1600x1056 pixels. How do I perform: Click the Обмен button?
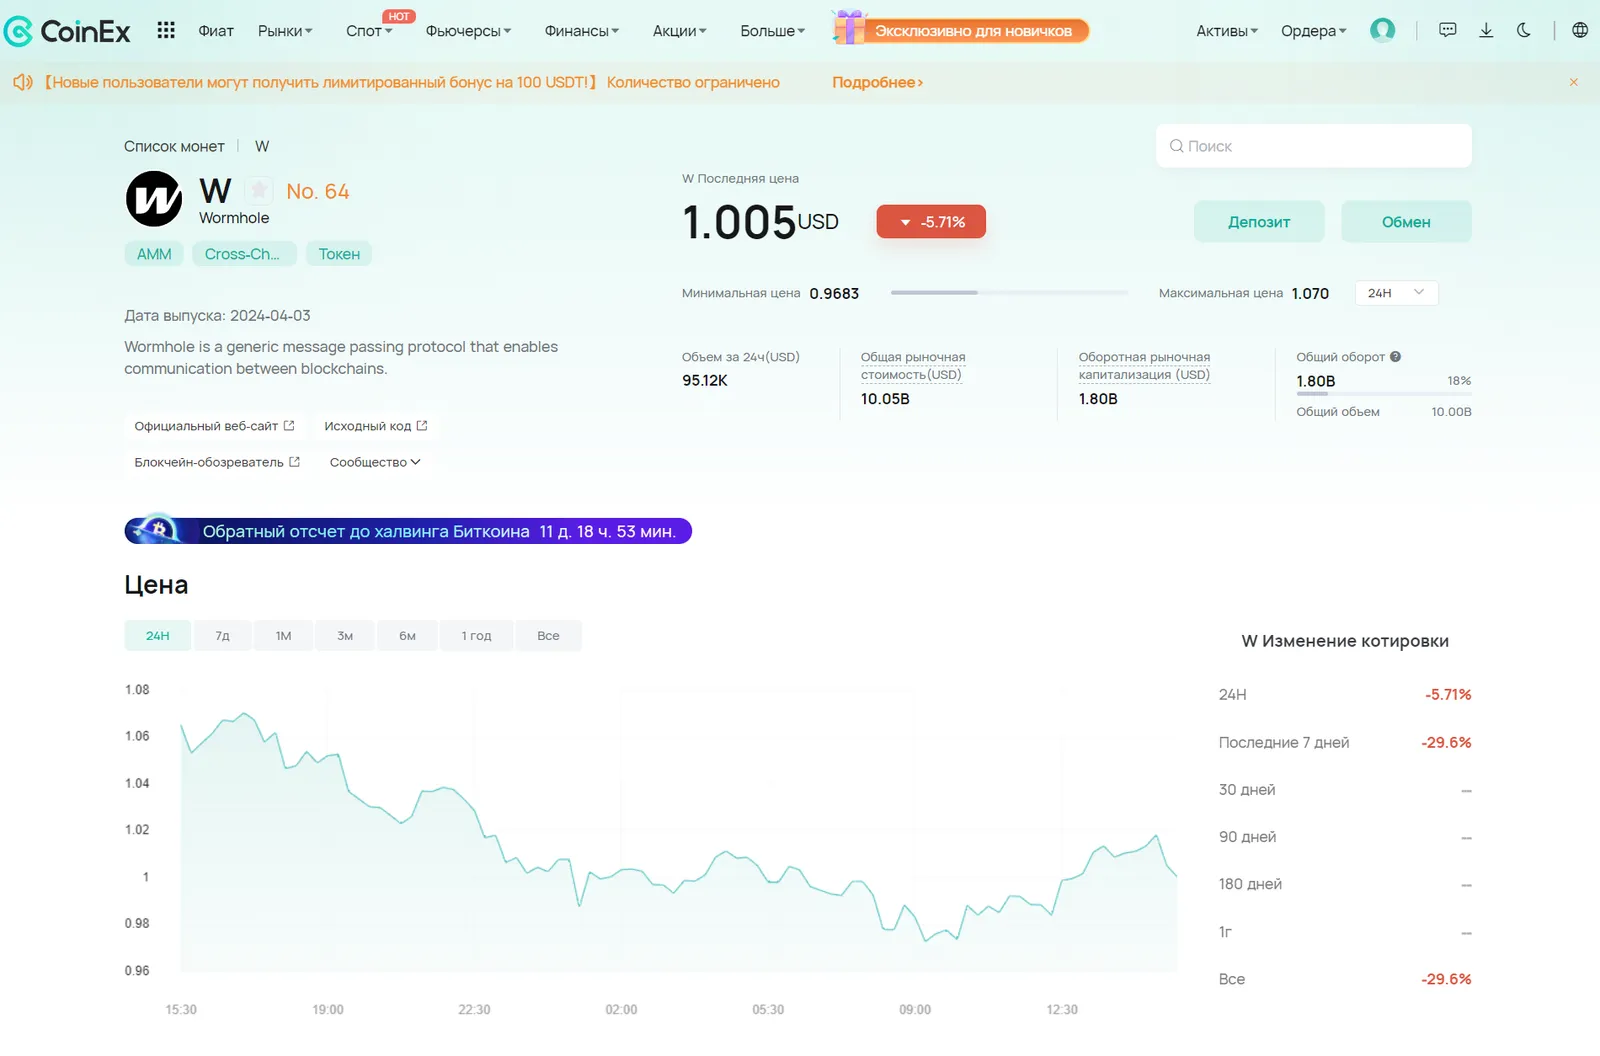click(1406, 221)
